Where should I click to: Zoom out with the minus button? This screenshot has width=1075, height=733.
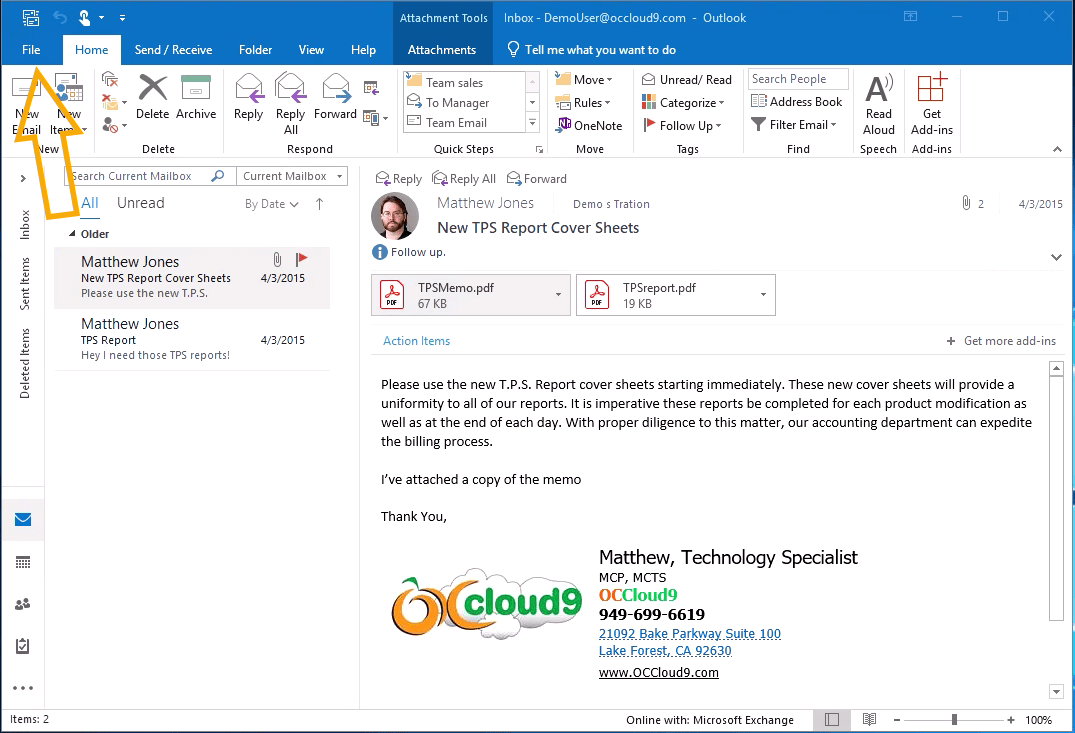coord(897,719)
